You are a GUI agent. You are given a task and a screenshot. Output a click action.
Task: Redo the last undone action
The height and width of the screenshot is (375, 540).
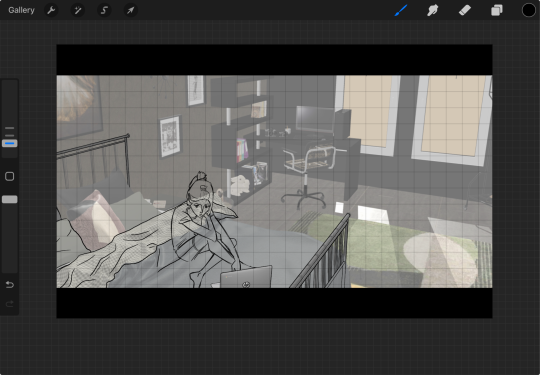[x=10, y=304]
